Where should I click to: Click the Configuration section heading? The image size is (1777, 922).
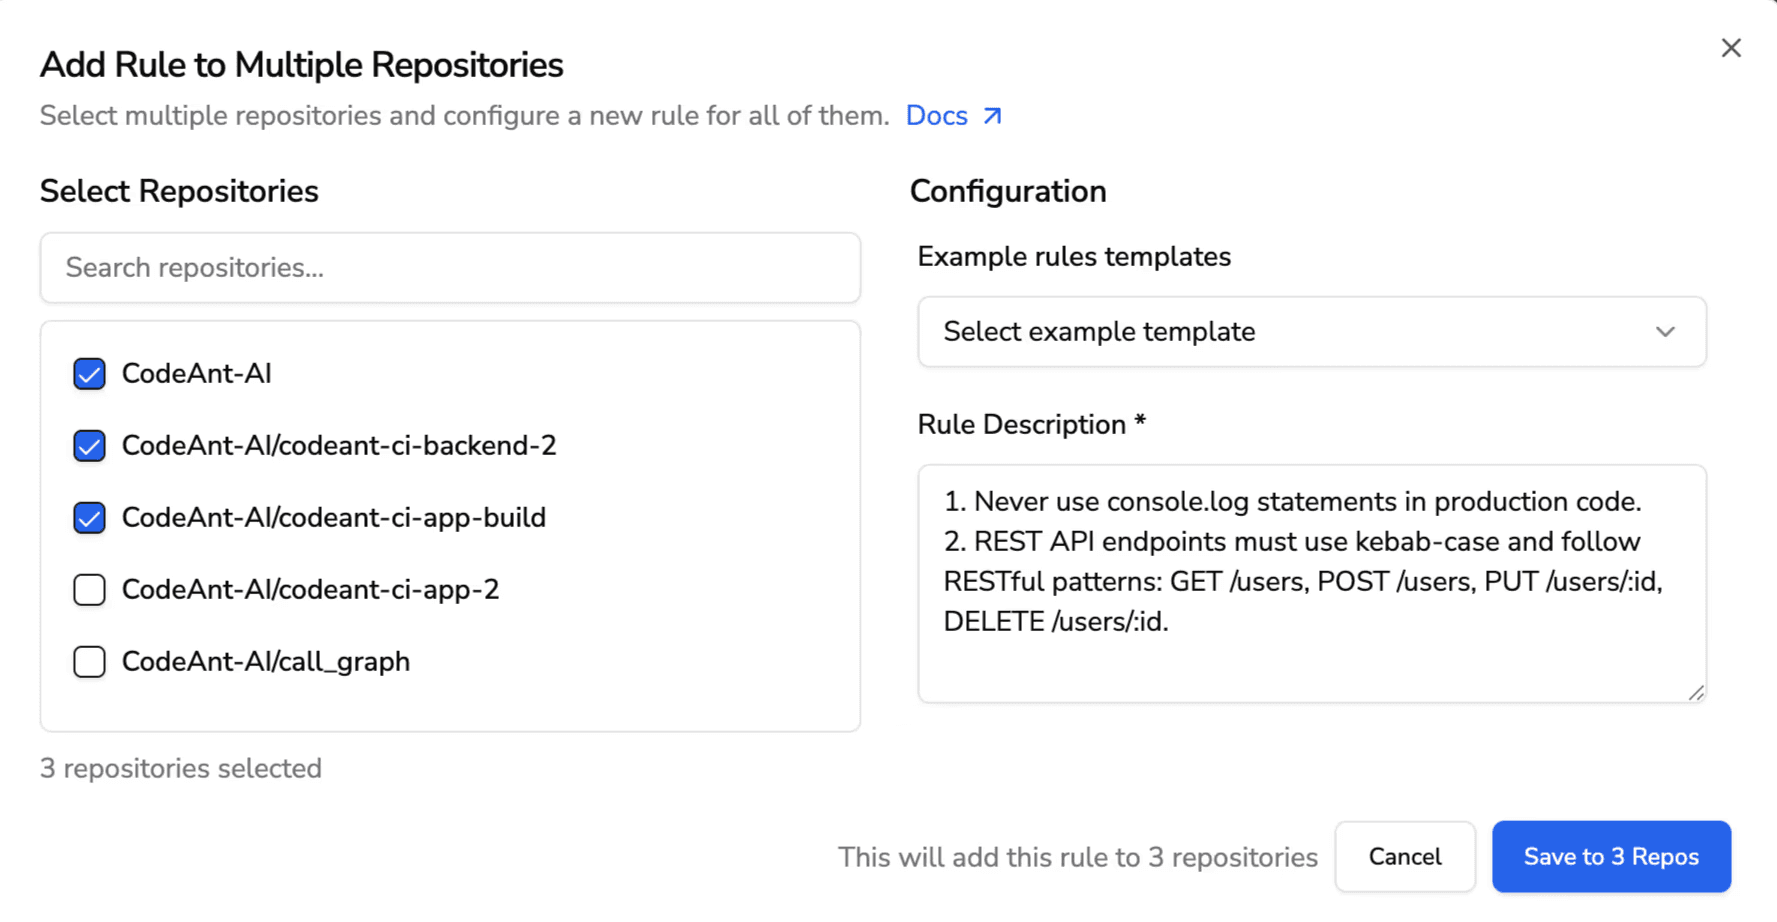1007,190
